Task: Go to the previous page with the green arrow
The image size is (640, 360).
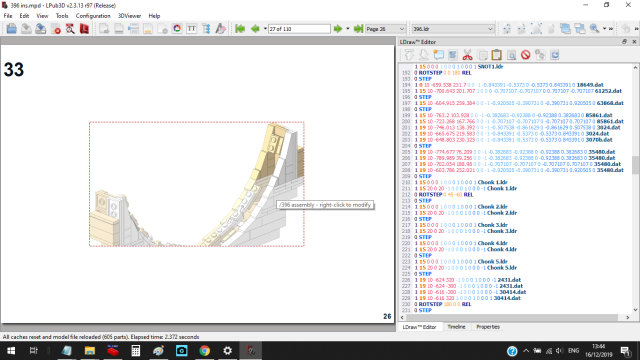Action: (255, 29)
